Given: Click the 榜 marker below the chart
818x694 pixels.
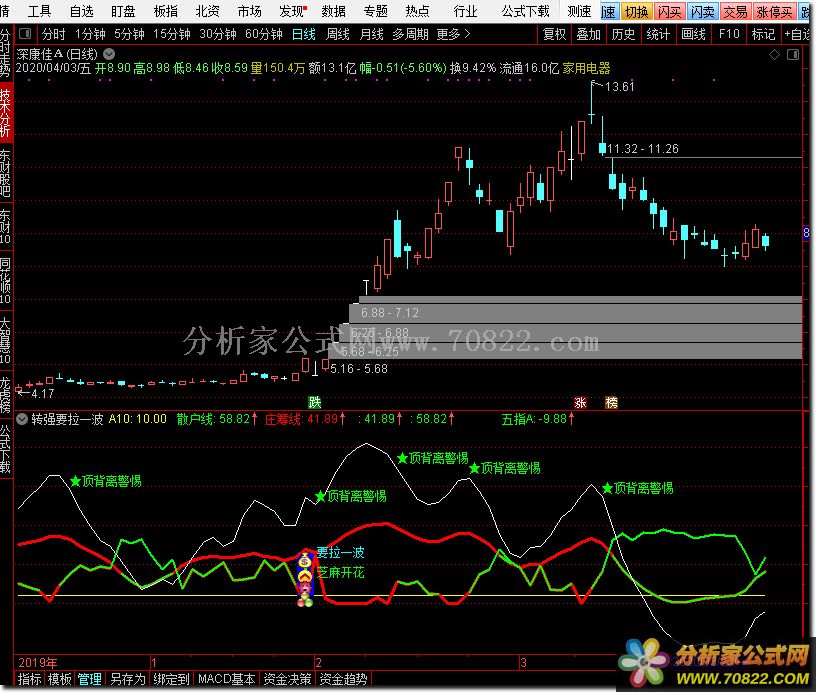Looking at the screenshot, I should tap(612, 402).
